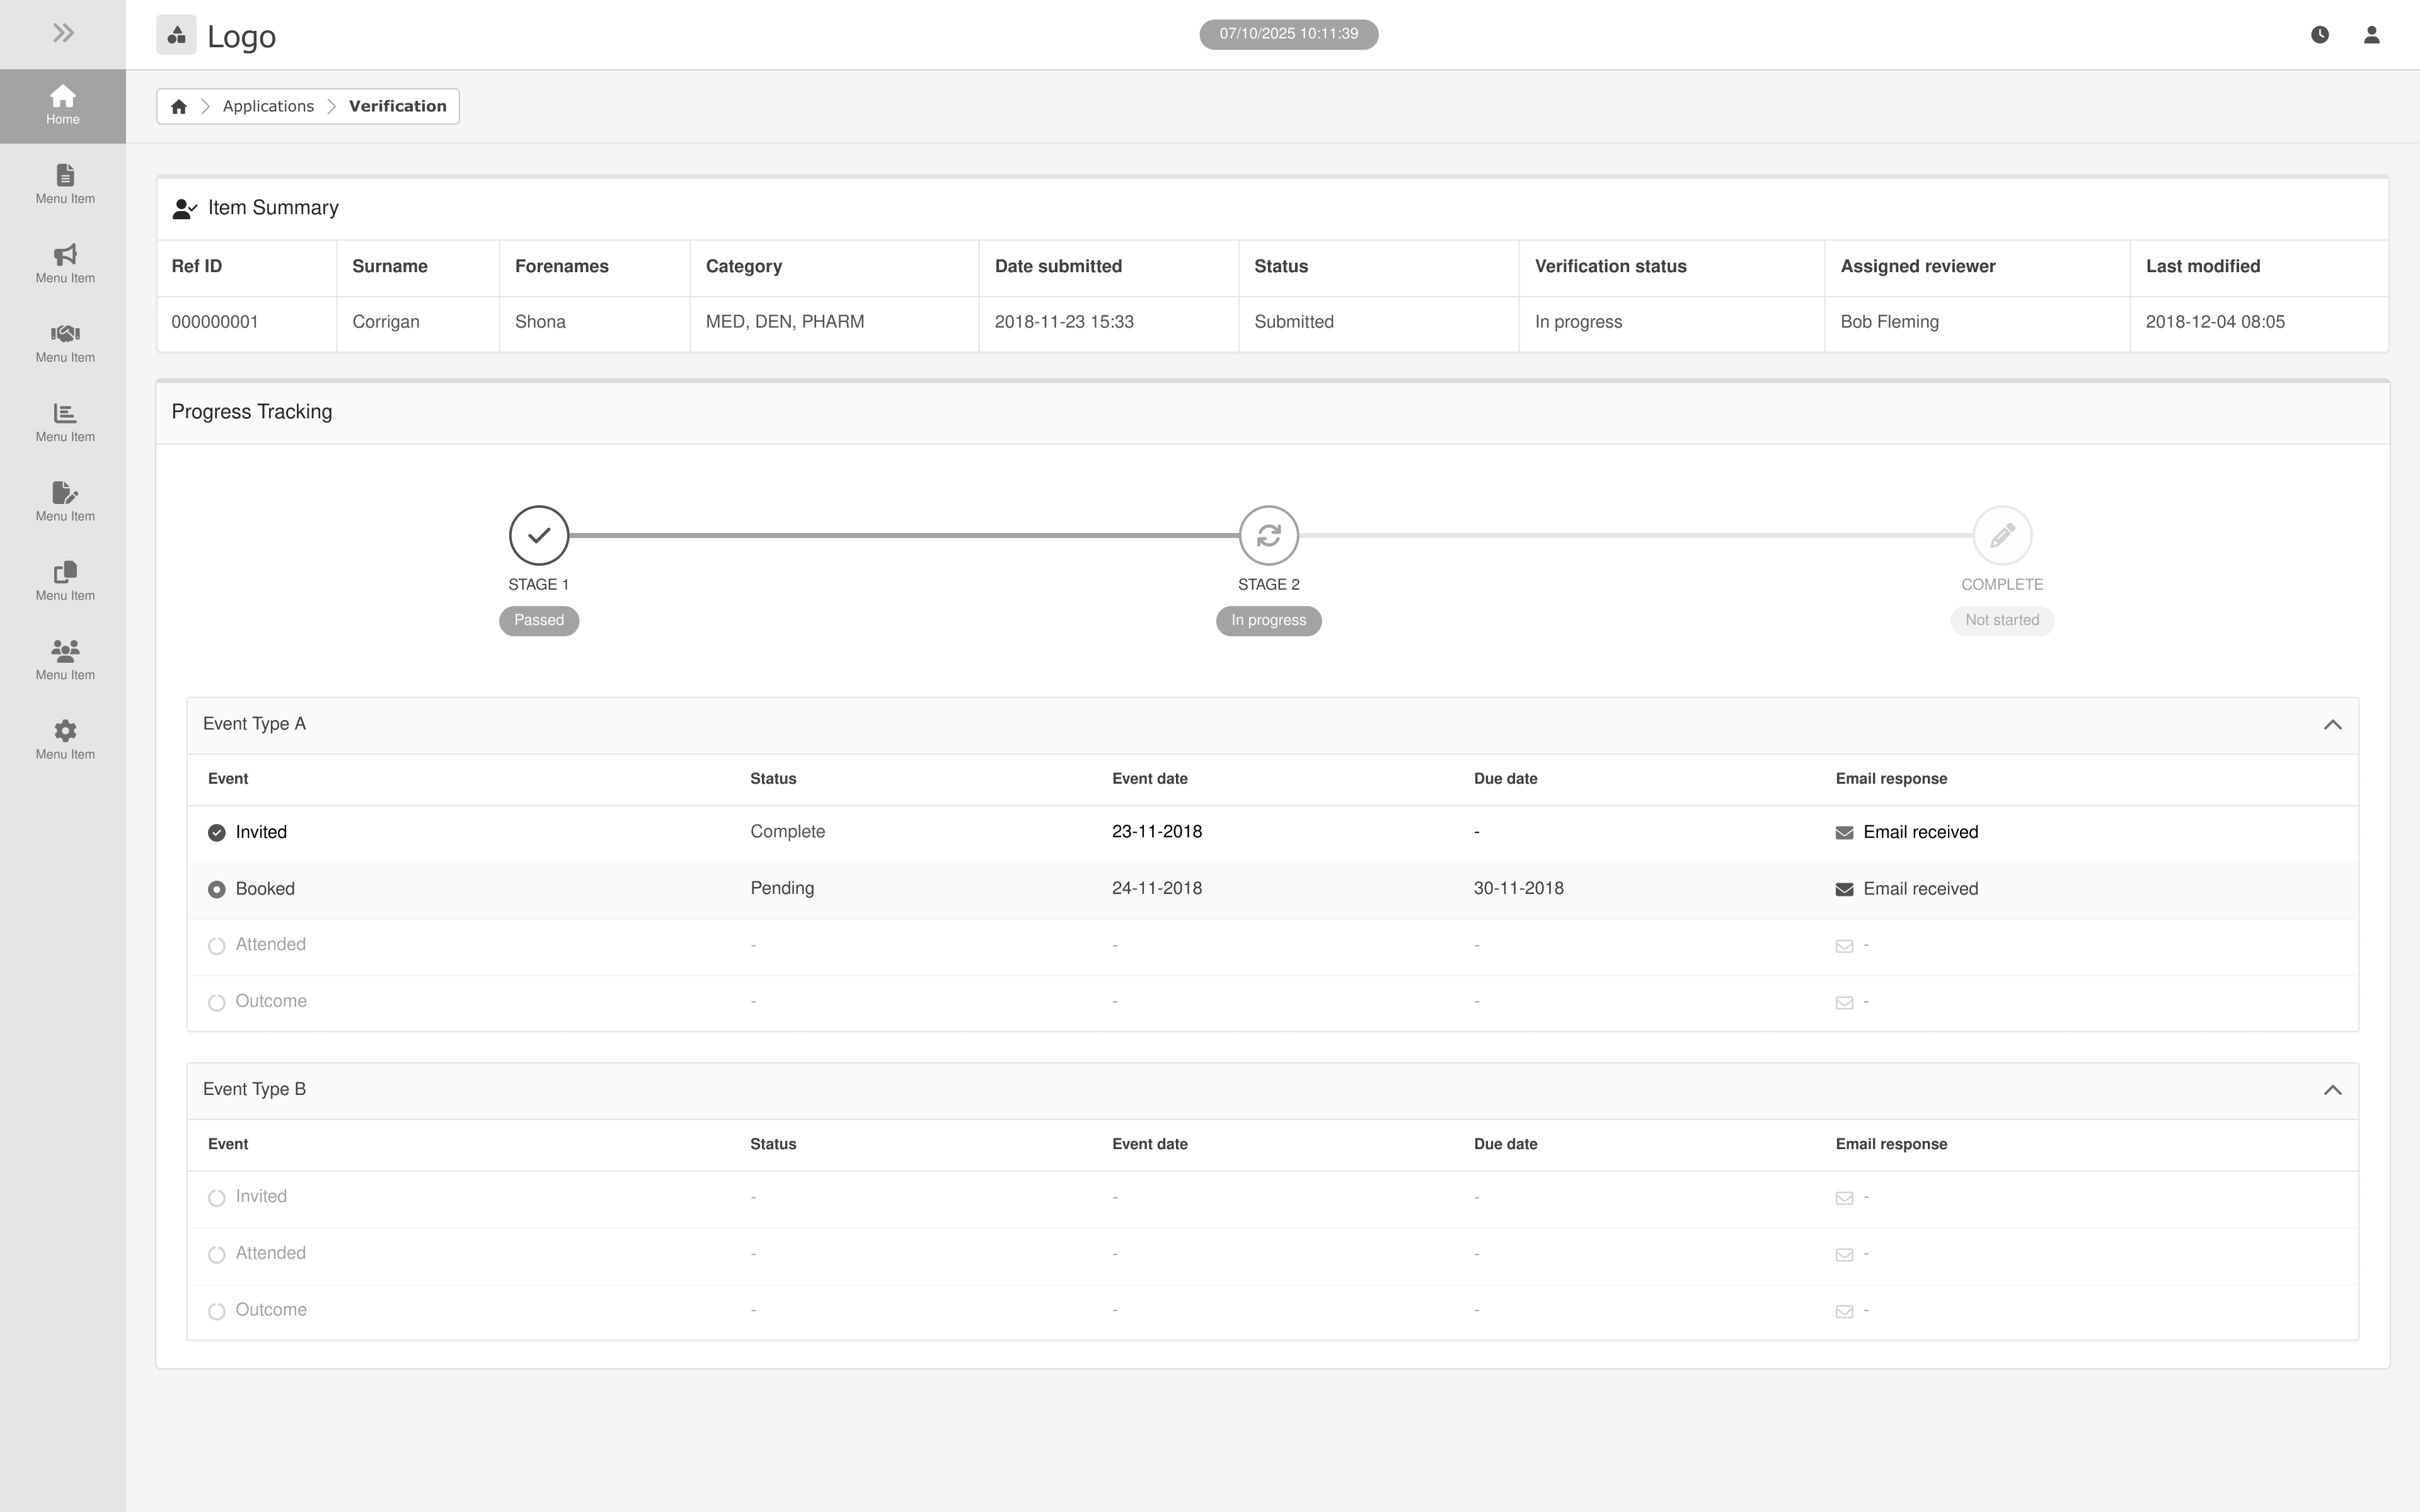Click the envelope icon in Invited row, Type B

pyautogui.click(x=1844, y=1198)
